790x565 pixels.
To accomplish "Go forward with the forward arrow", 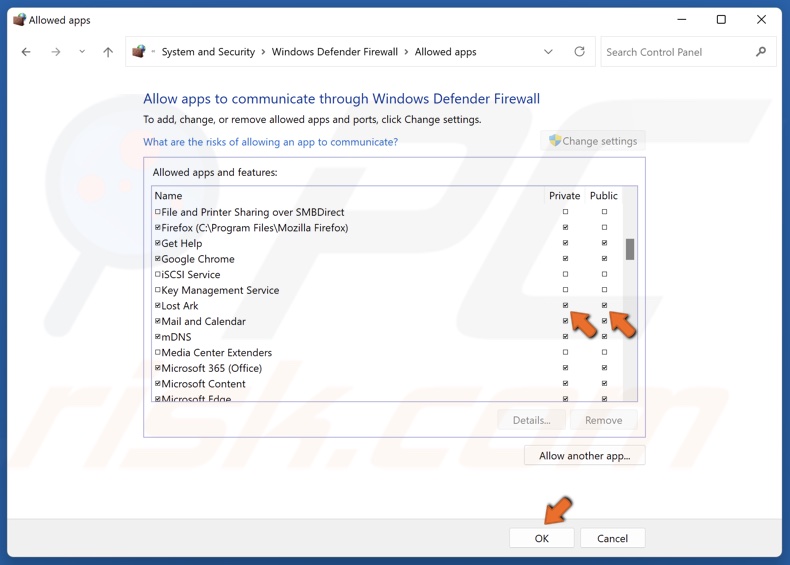I will coord(55,52).
